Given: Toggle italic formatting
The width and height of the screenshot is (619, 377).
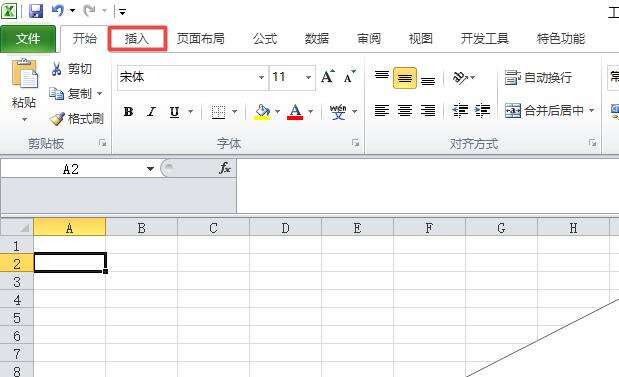Looking at the screenshot, I should [151, 112].
